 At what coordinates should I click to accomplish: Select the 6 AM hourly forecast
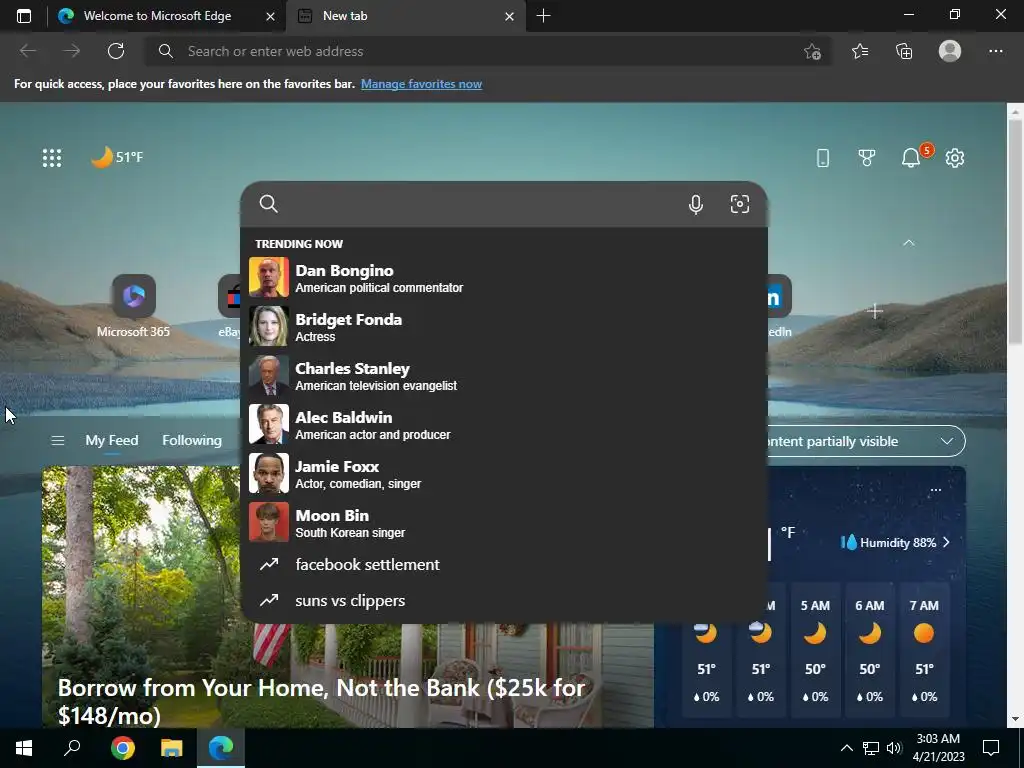tap(869, 649)
